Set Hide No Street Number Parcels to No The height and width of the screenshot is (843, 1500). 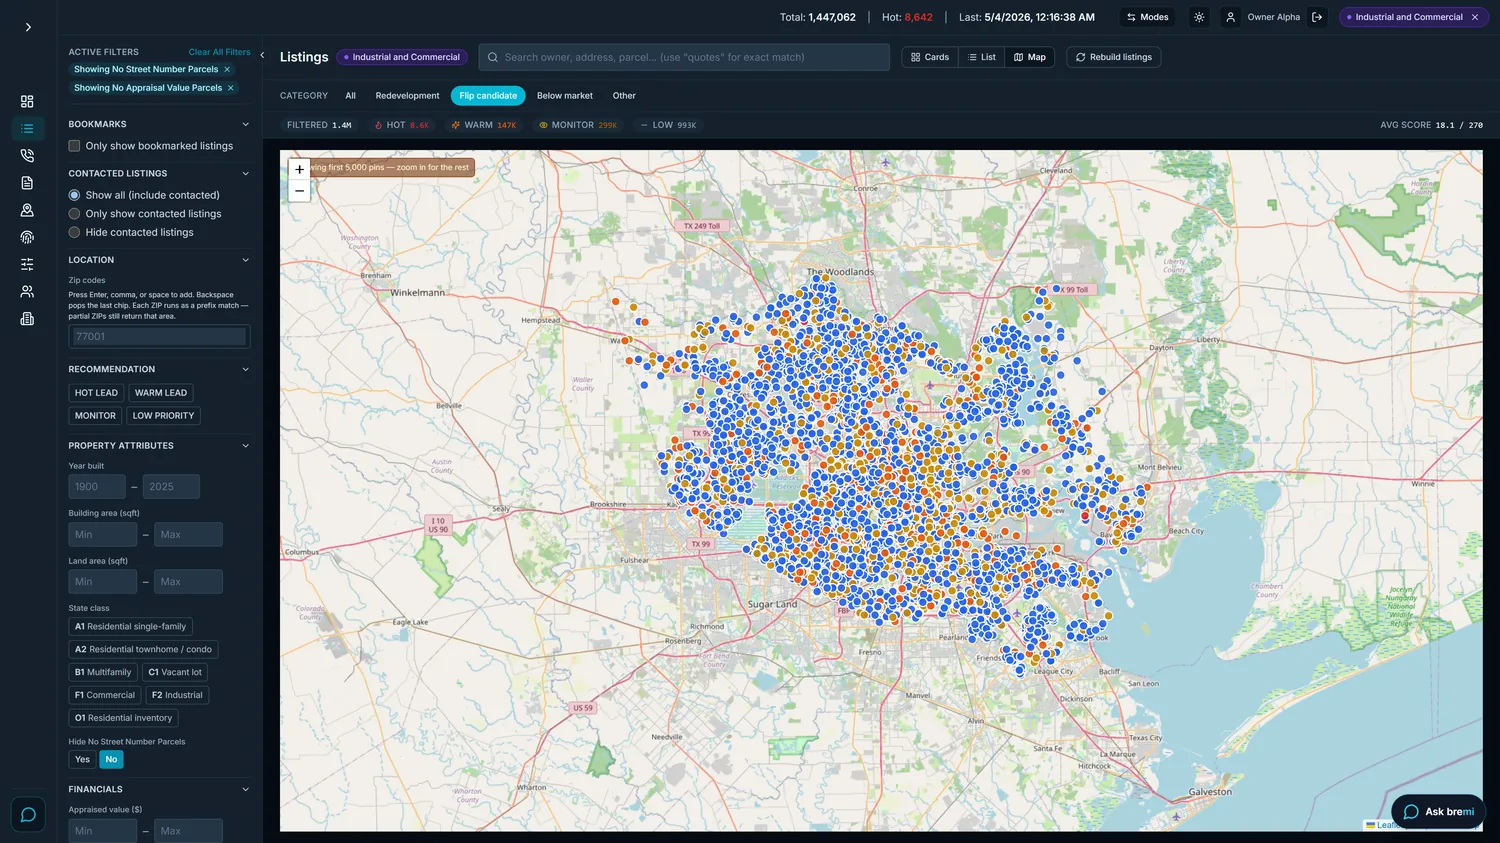111,759
